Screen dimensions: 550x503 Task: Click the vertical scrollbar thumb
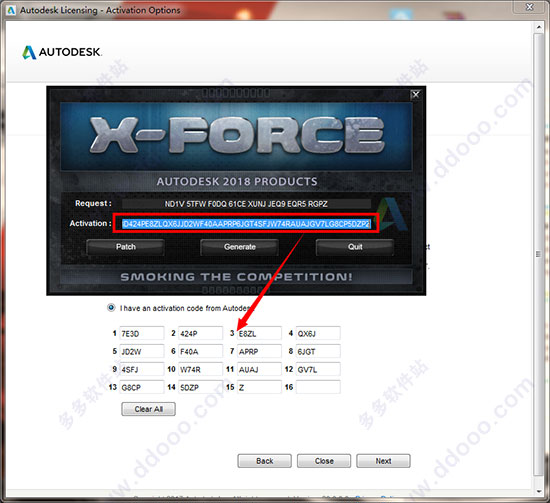(539, 254)
